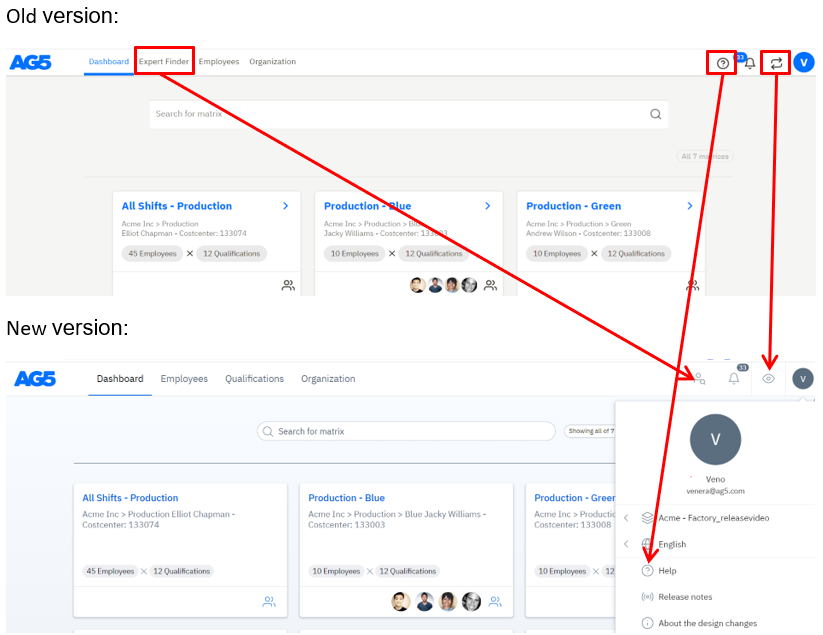The height and width of the screenshot is (635, 823).
Task: Open the Production - Blue matrix link in new version
Action: pos(346,498)
